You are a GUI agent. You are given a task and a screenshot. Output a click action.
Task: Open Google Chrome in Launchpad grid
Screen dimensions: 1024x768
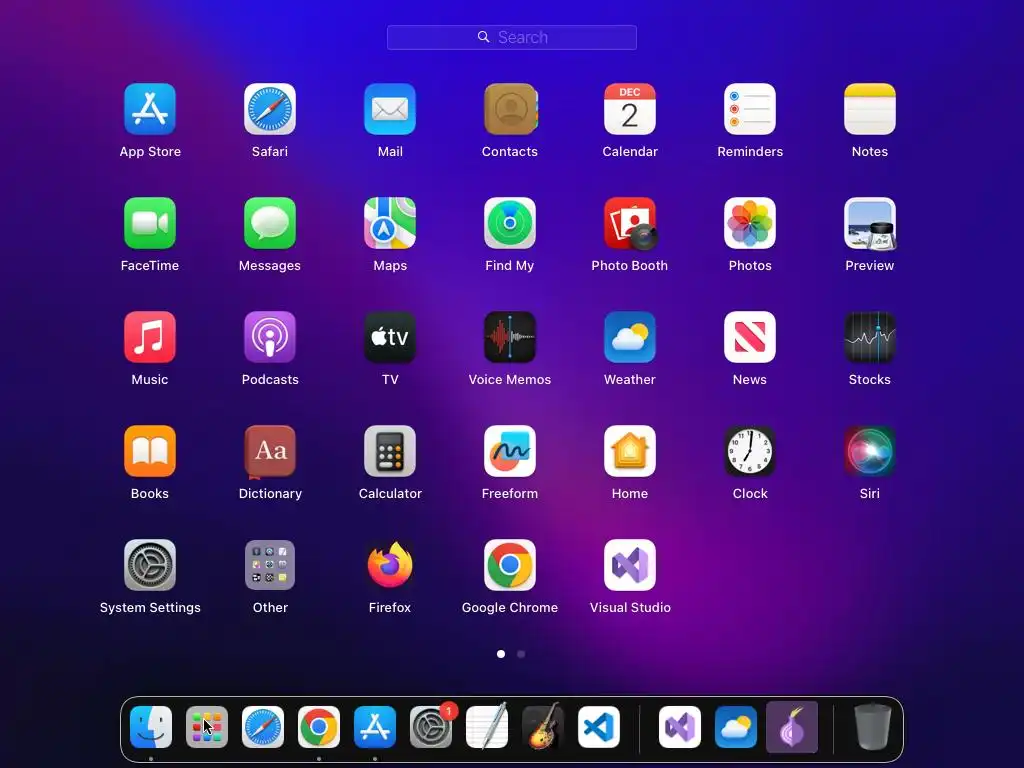tap(510, 565)
